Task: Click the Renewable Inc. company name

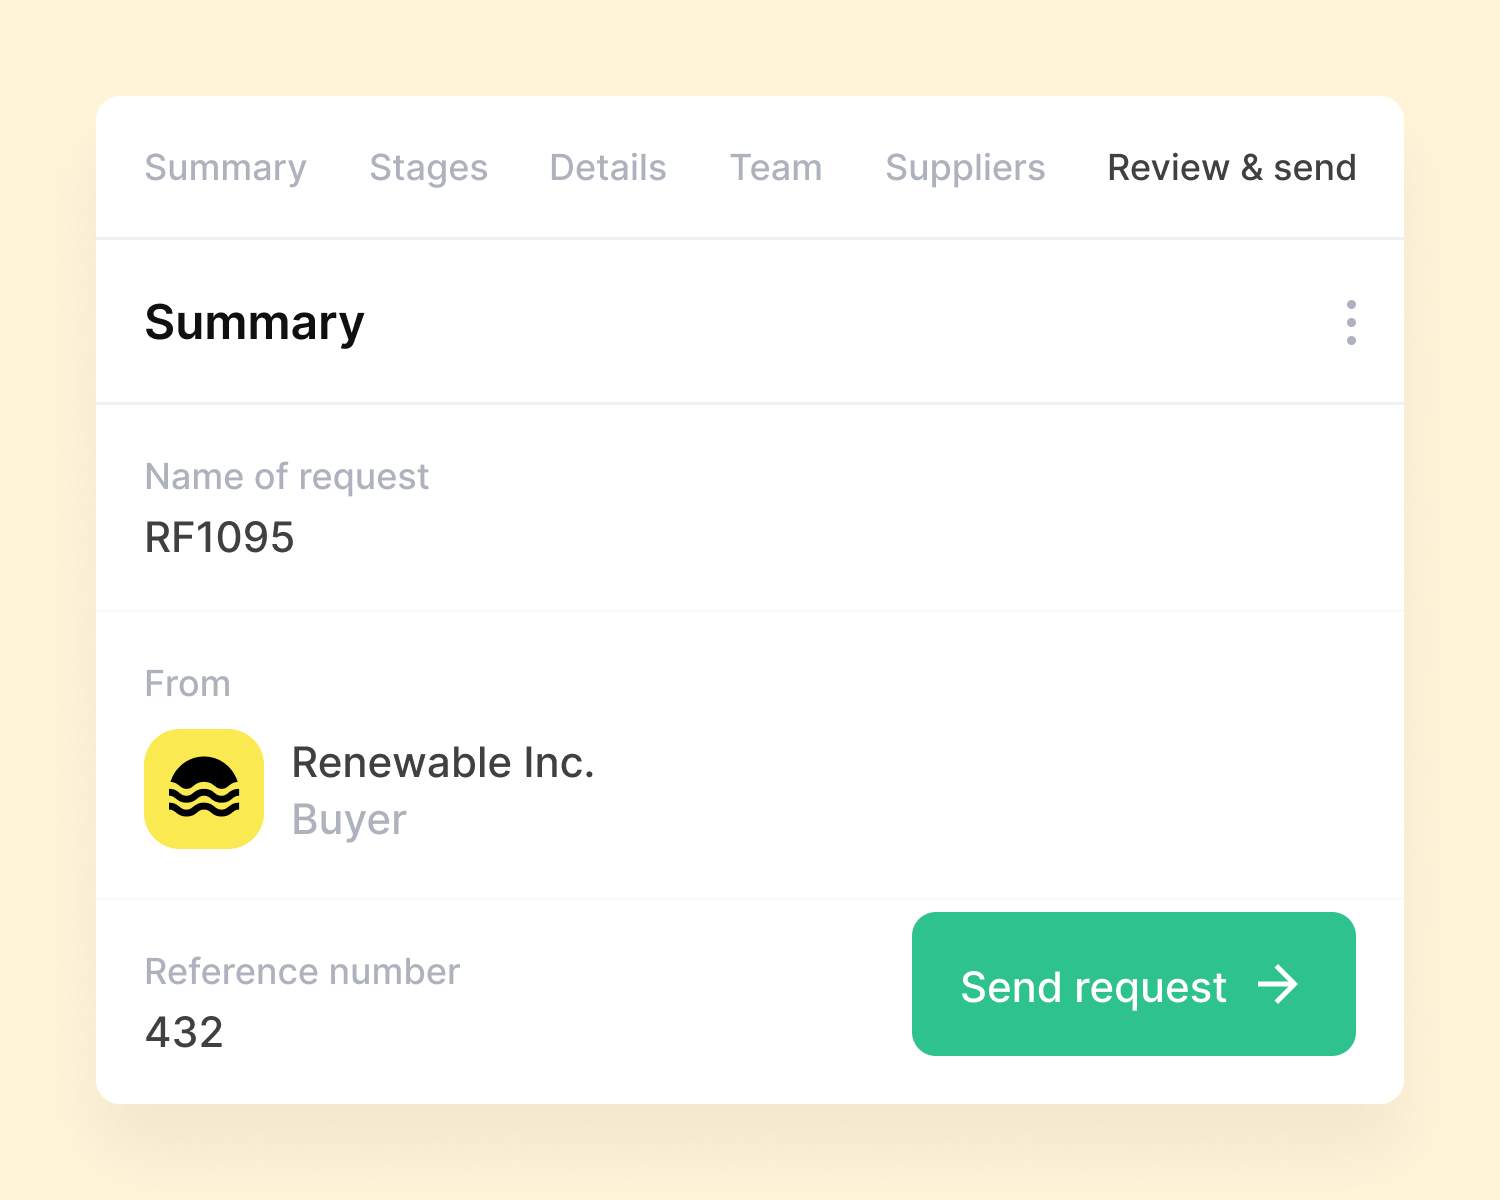Action: pos(443,763)
